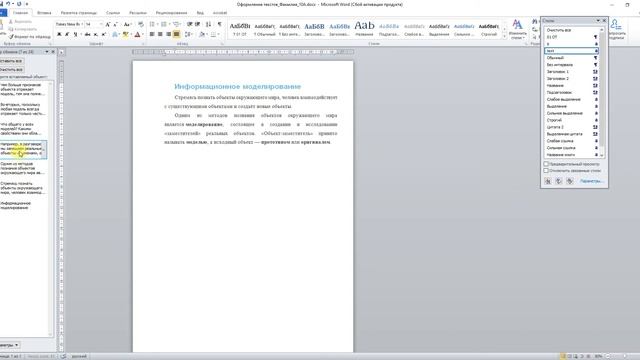Open the Styles pane options dropdown arrow
This screenshot has width=640, height=360.
click(x=598, y=20)
